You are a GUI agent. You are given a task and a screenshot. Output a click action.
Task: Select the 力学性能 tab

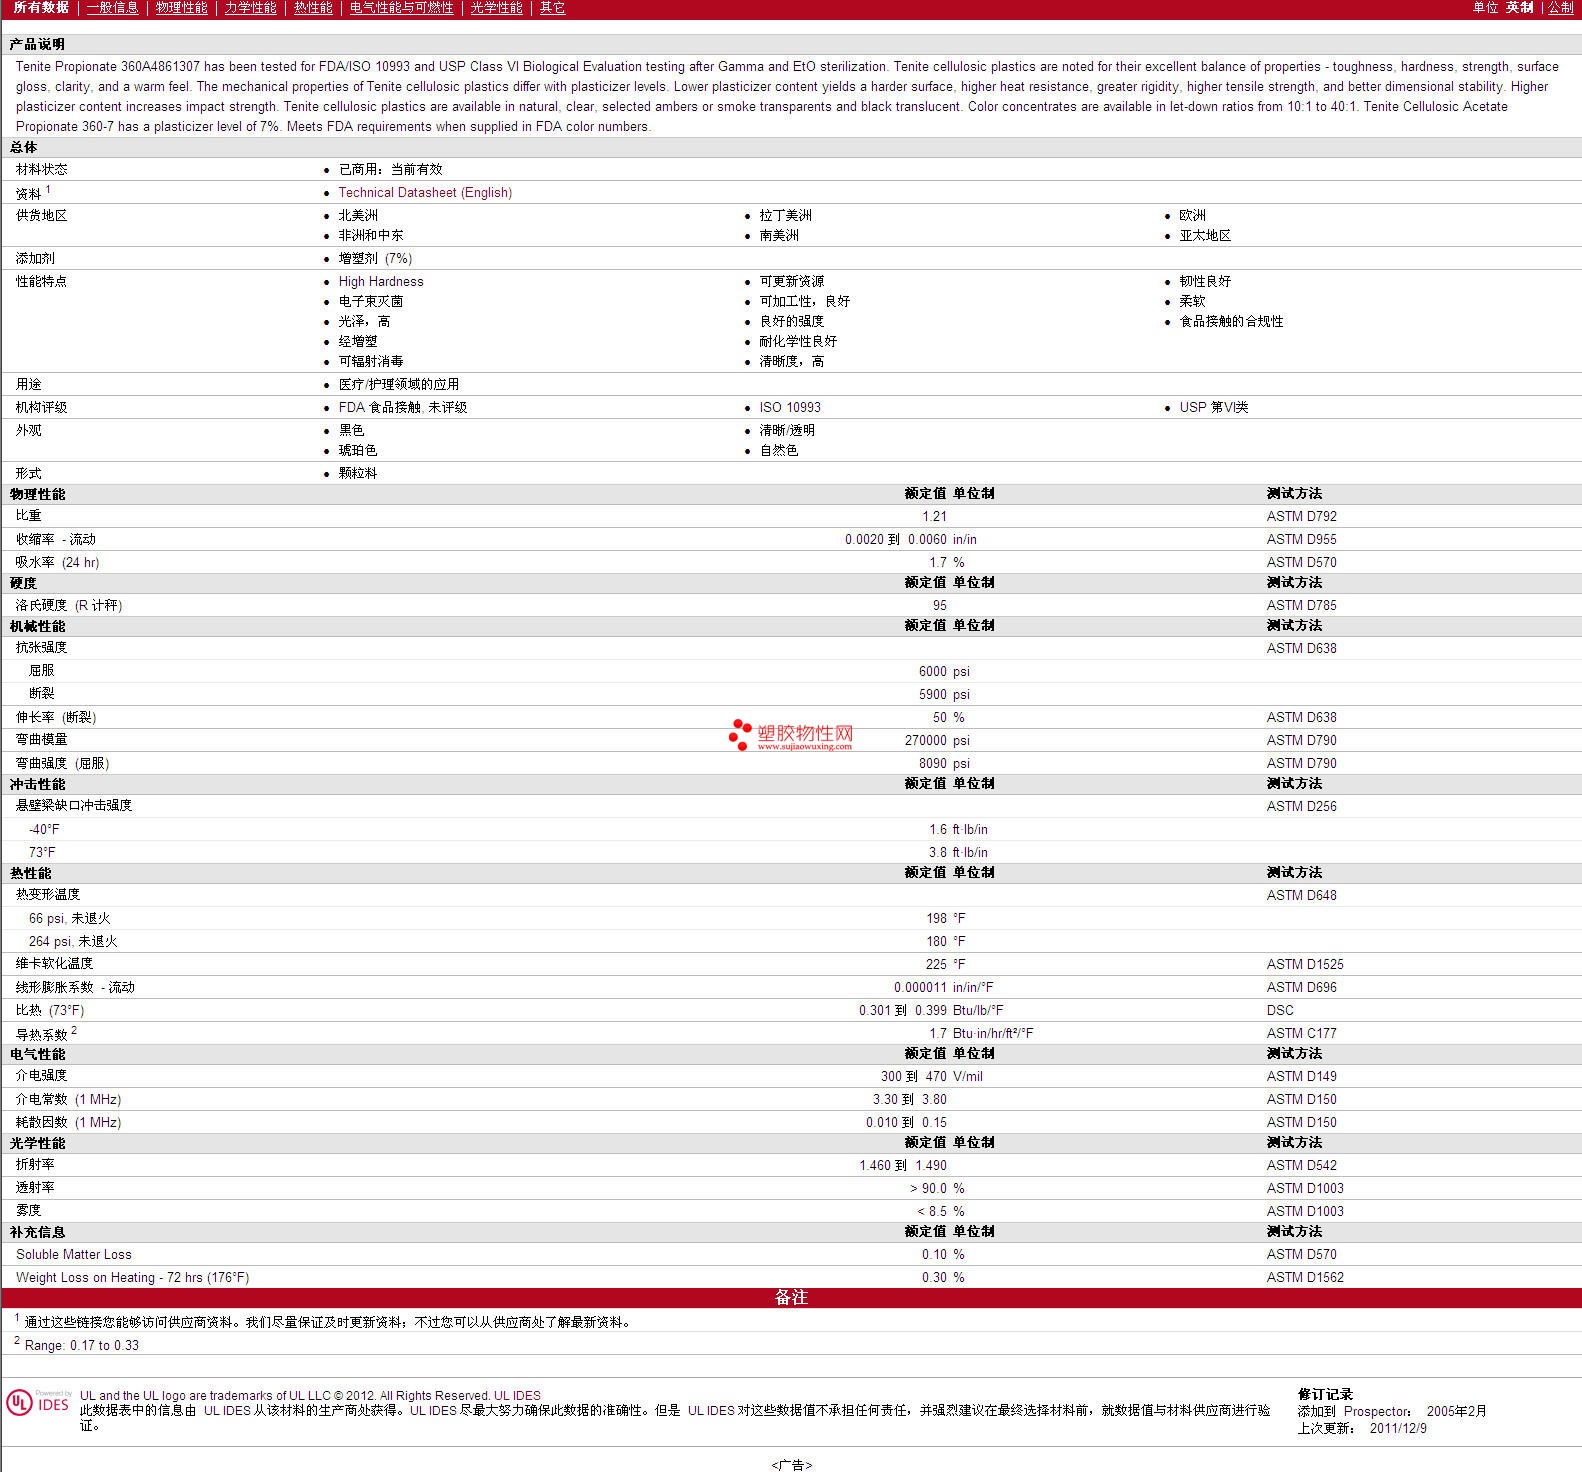[x=251, y=7]
